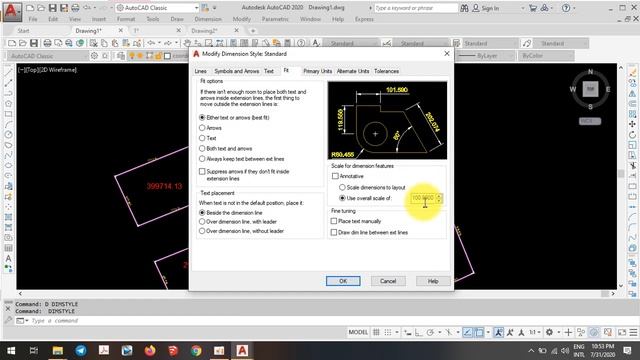Select Always keep text between ext lines
This screenshot has height=360, width=640.
[202, 159]
